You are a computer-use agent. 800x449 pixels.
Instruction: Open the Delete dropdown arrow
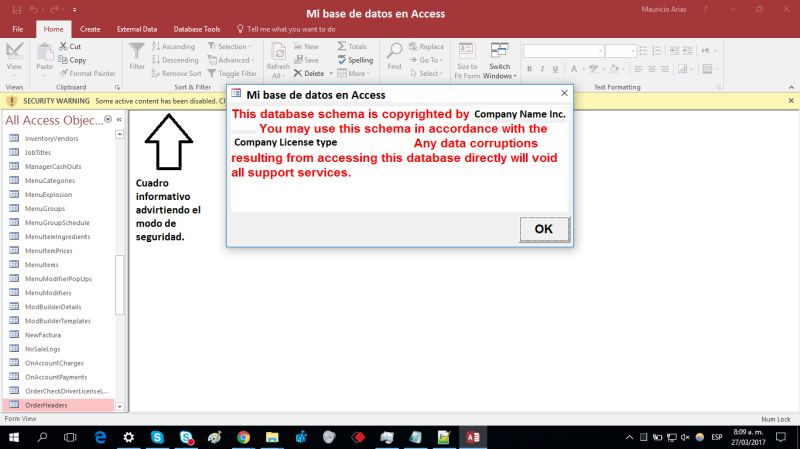pos(331,73)
